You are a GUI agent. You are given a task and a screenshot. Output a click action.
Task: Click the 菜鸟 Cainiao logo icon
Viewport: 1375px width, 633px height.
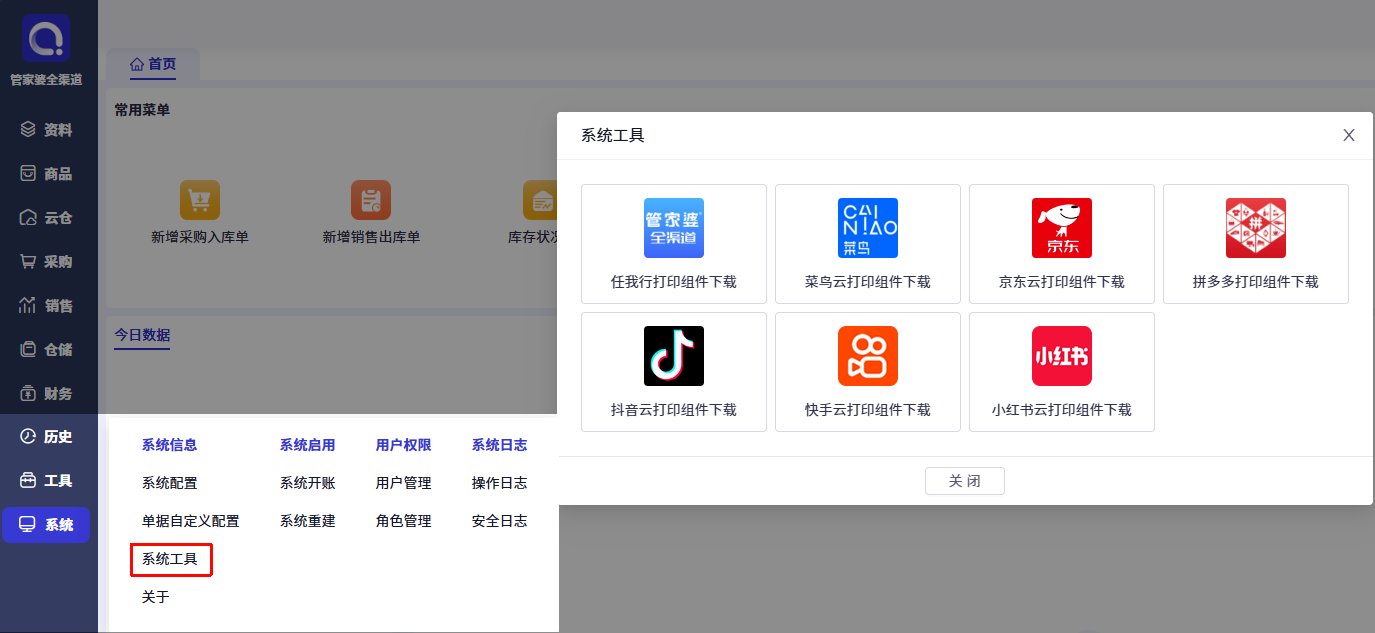click(868, 228)
